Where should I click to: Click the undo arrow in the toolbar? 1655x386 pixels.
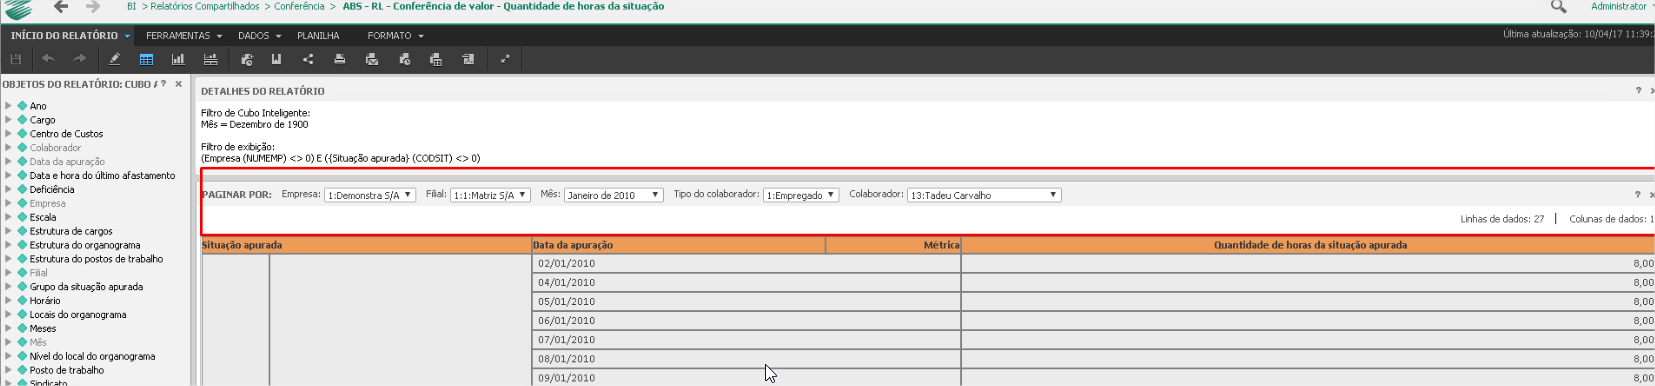[48, 59]
